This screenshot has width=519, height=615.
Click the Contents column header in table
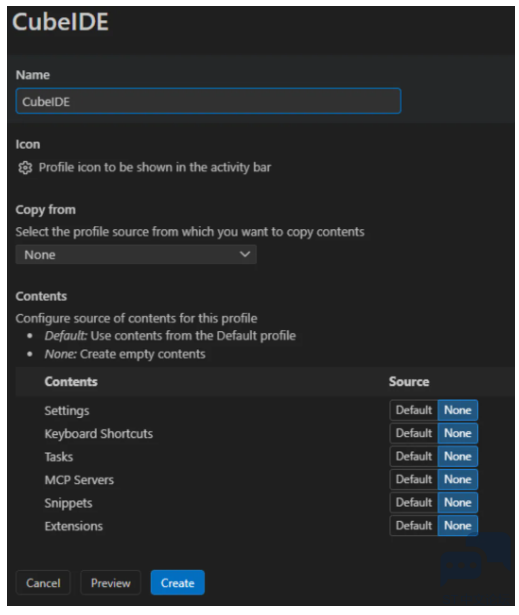(x=71, y=382)
